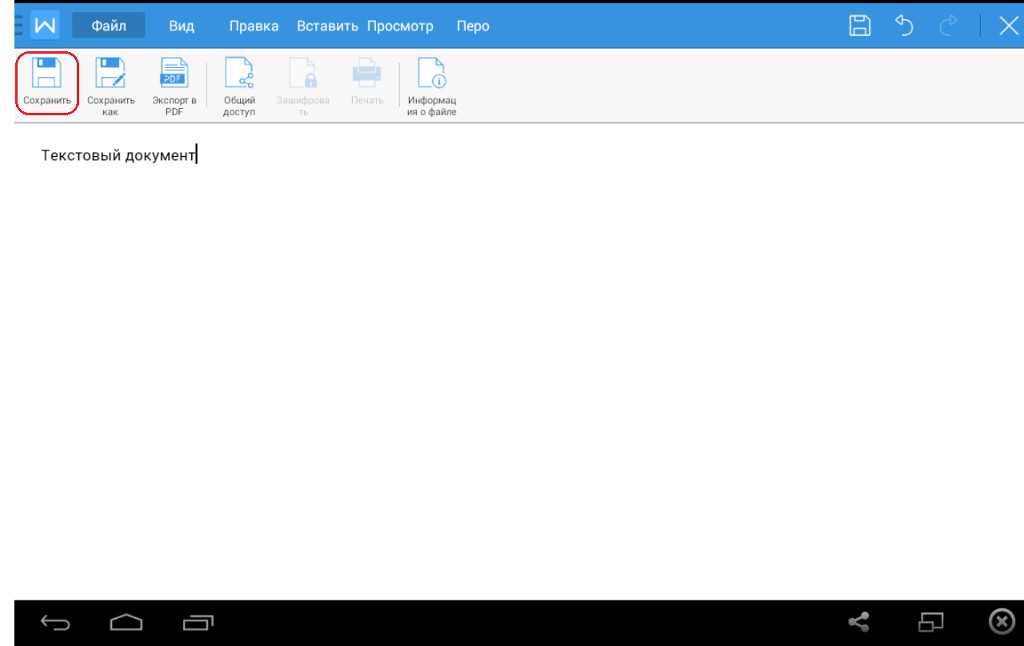Switch to the Просмотр tab
Viewport: 1024px width, 646px height.
coord(400,26)
